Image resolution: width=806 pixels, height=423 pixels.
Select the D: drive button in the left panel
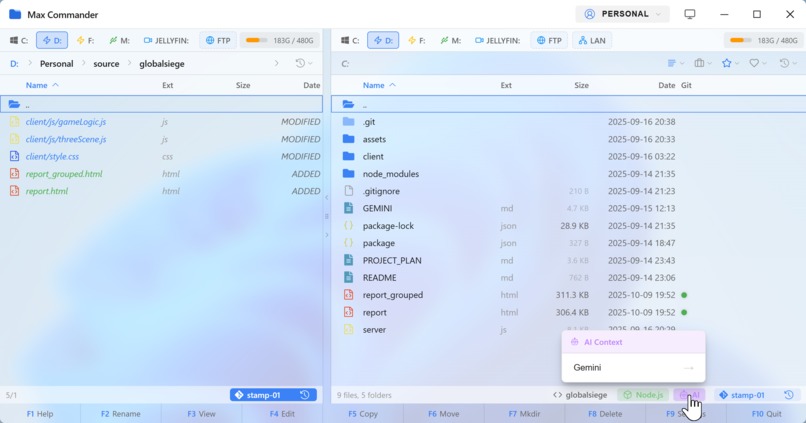[52, 41]
